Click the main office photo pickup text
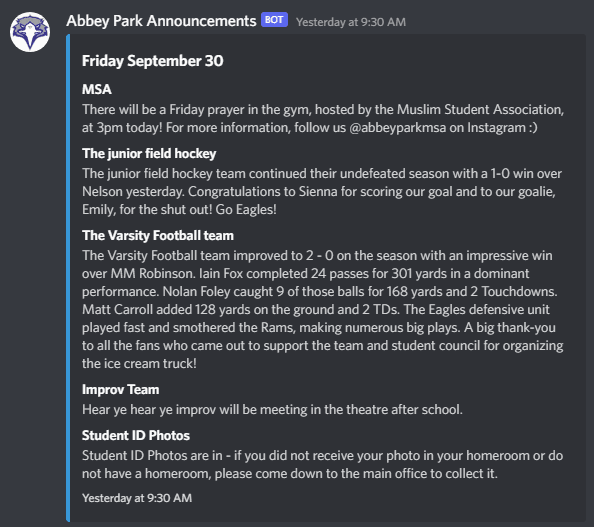Viewport: 594px width, 527px height. (x=322, y=464)
